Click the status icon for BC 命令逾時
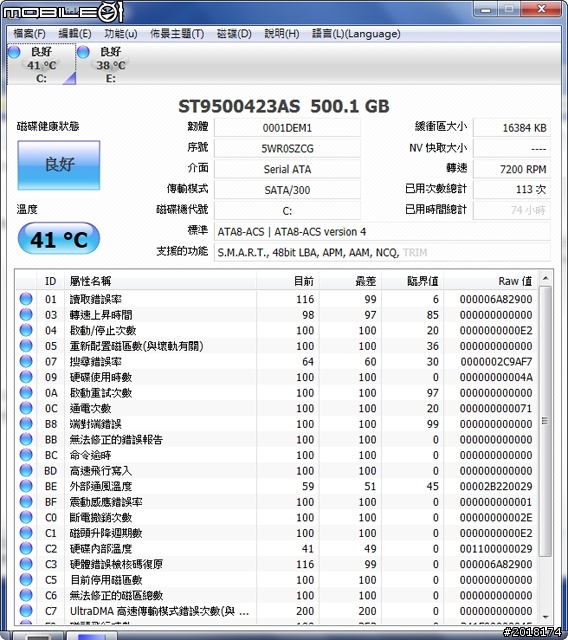568x640 pixels. (x=26, y=455)
